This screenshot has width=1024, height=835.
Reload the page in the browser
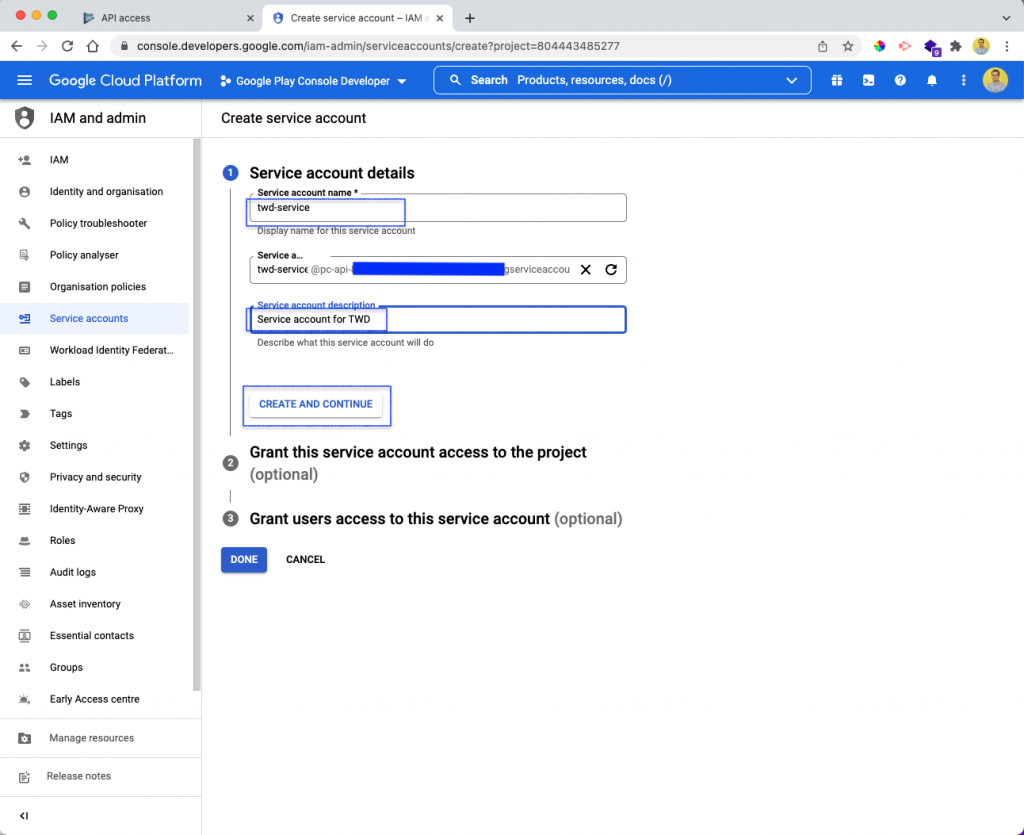(67, 46)
